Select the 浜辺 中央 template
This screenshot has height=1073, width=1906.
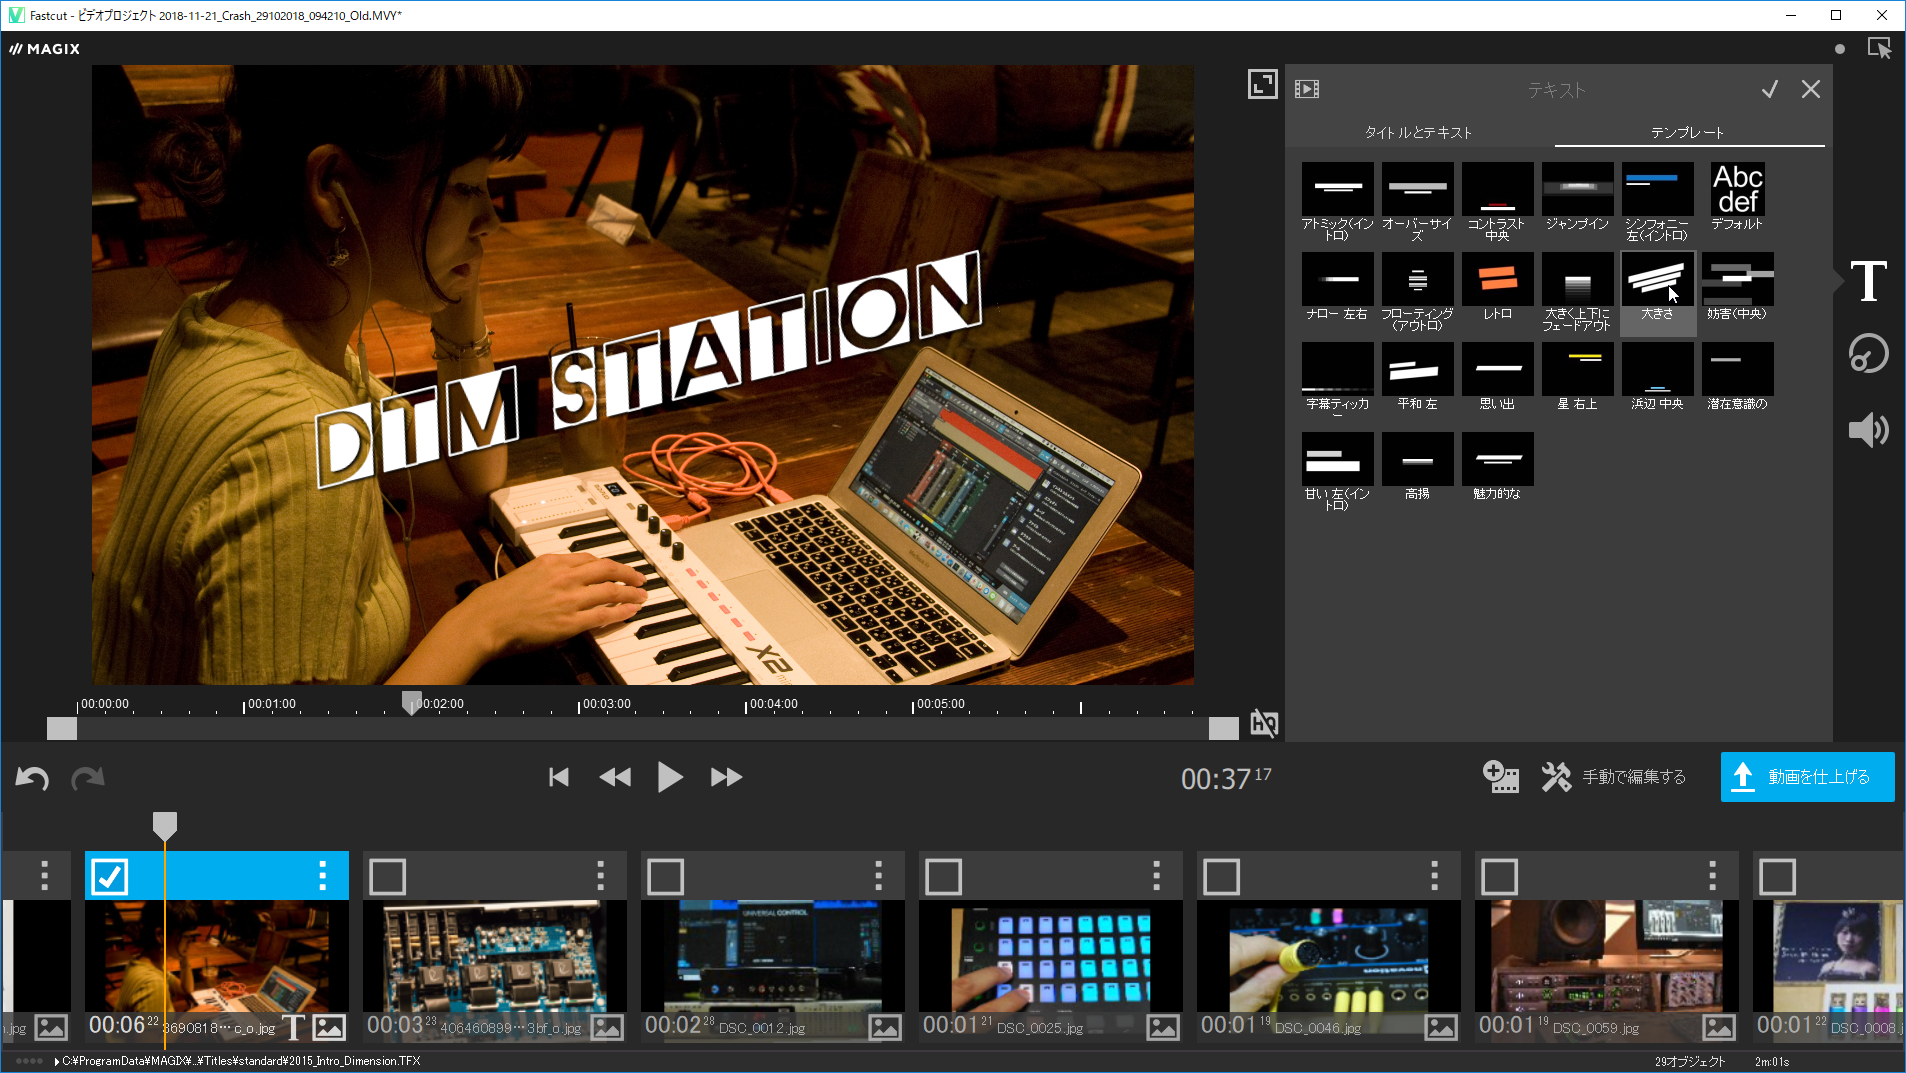pos(1657,376)
